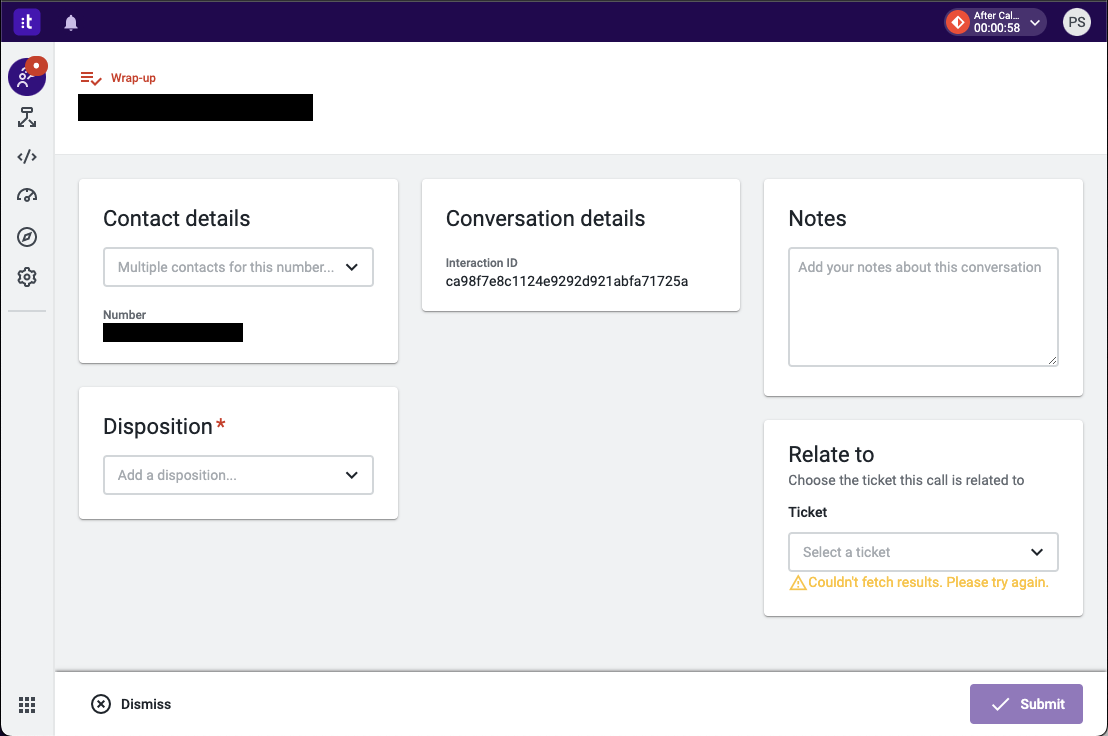
Task: Open the routing flows sidebar icon
Action: coord(27,117)
